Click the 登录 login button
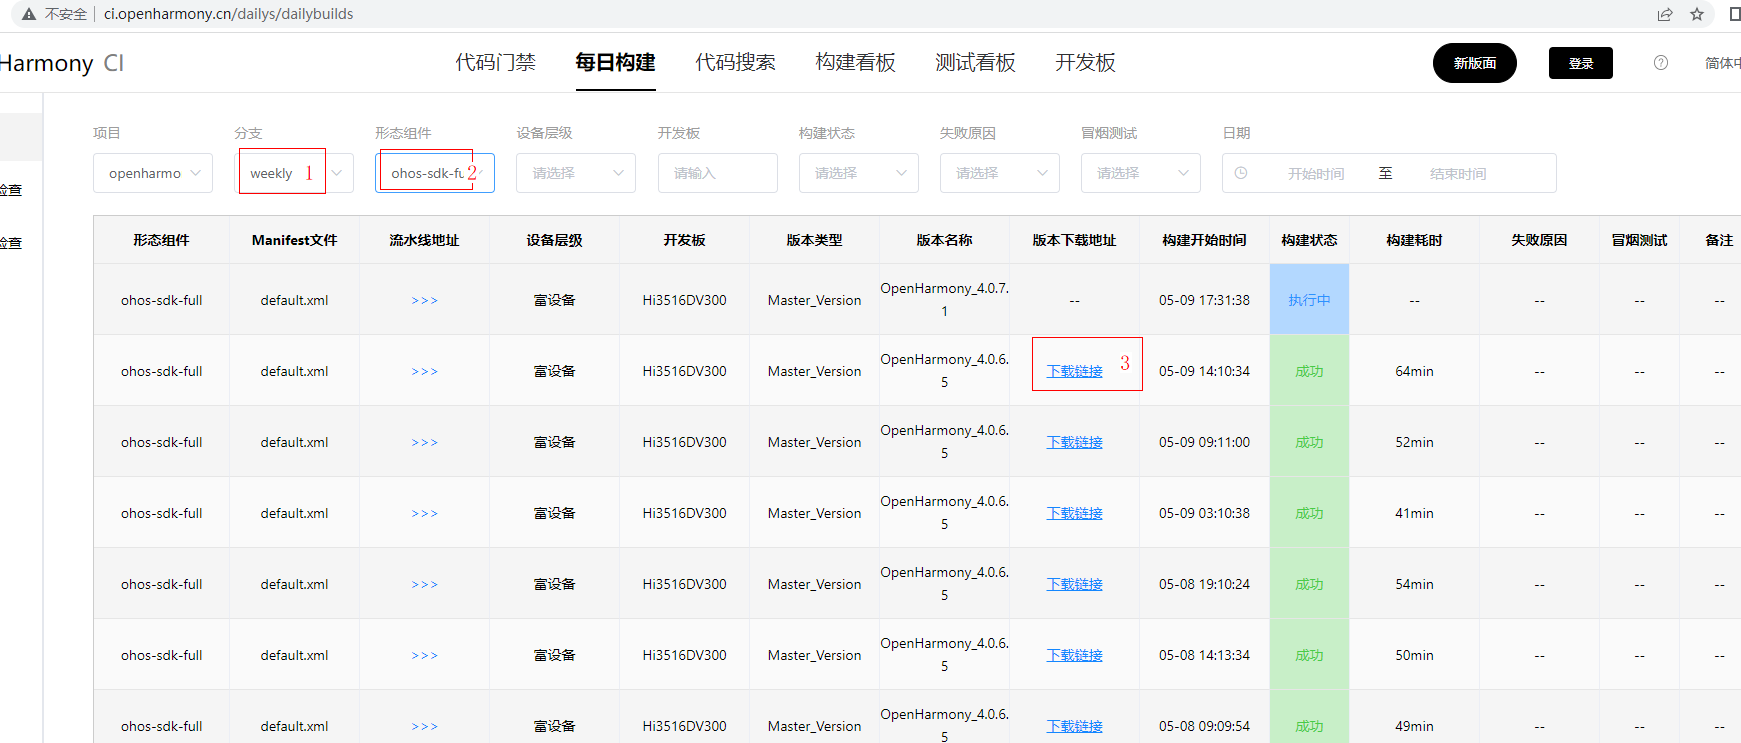The width and height of the screenshot is (1741, 743). [x=1580, y=63]
